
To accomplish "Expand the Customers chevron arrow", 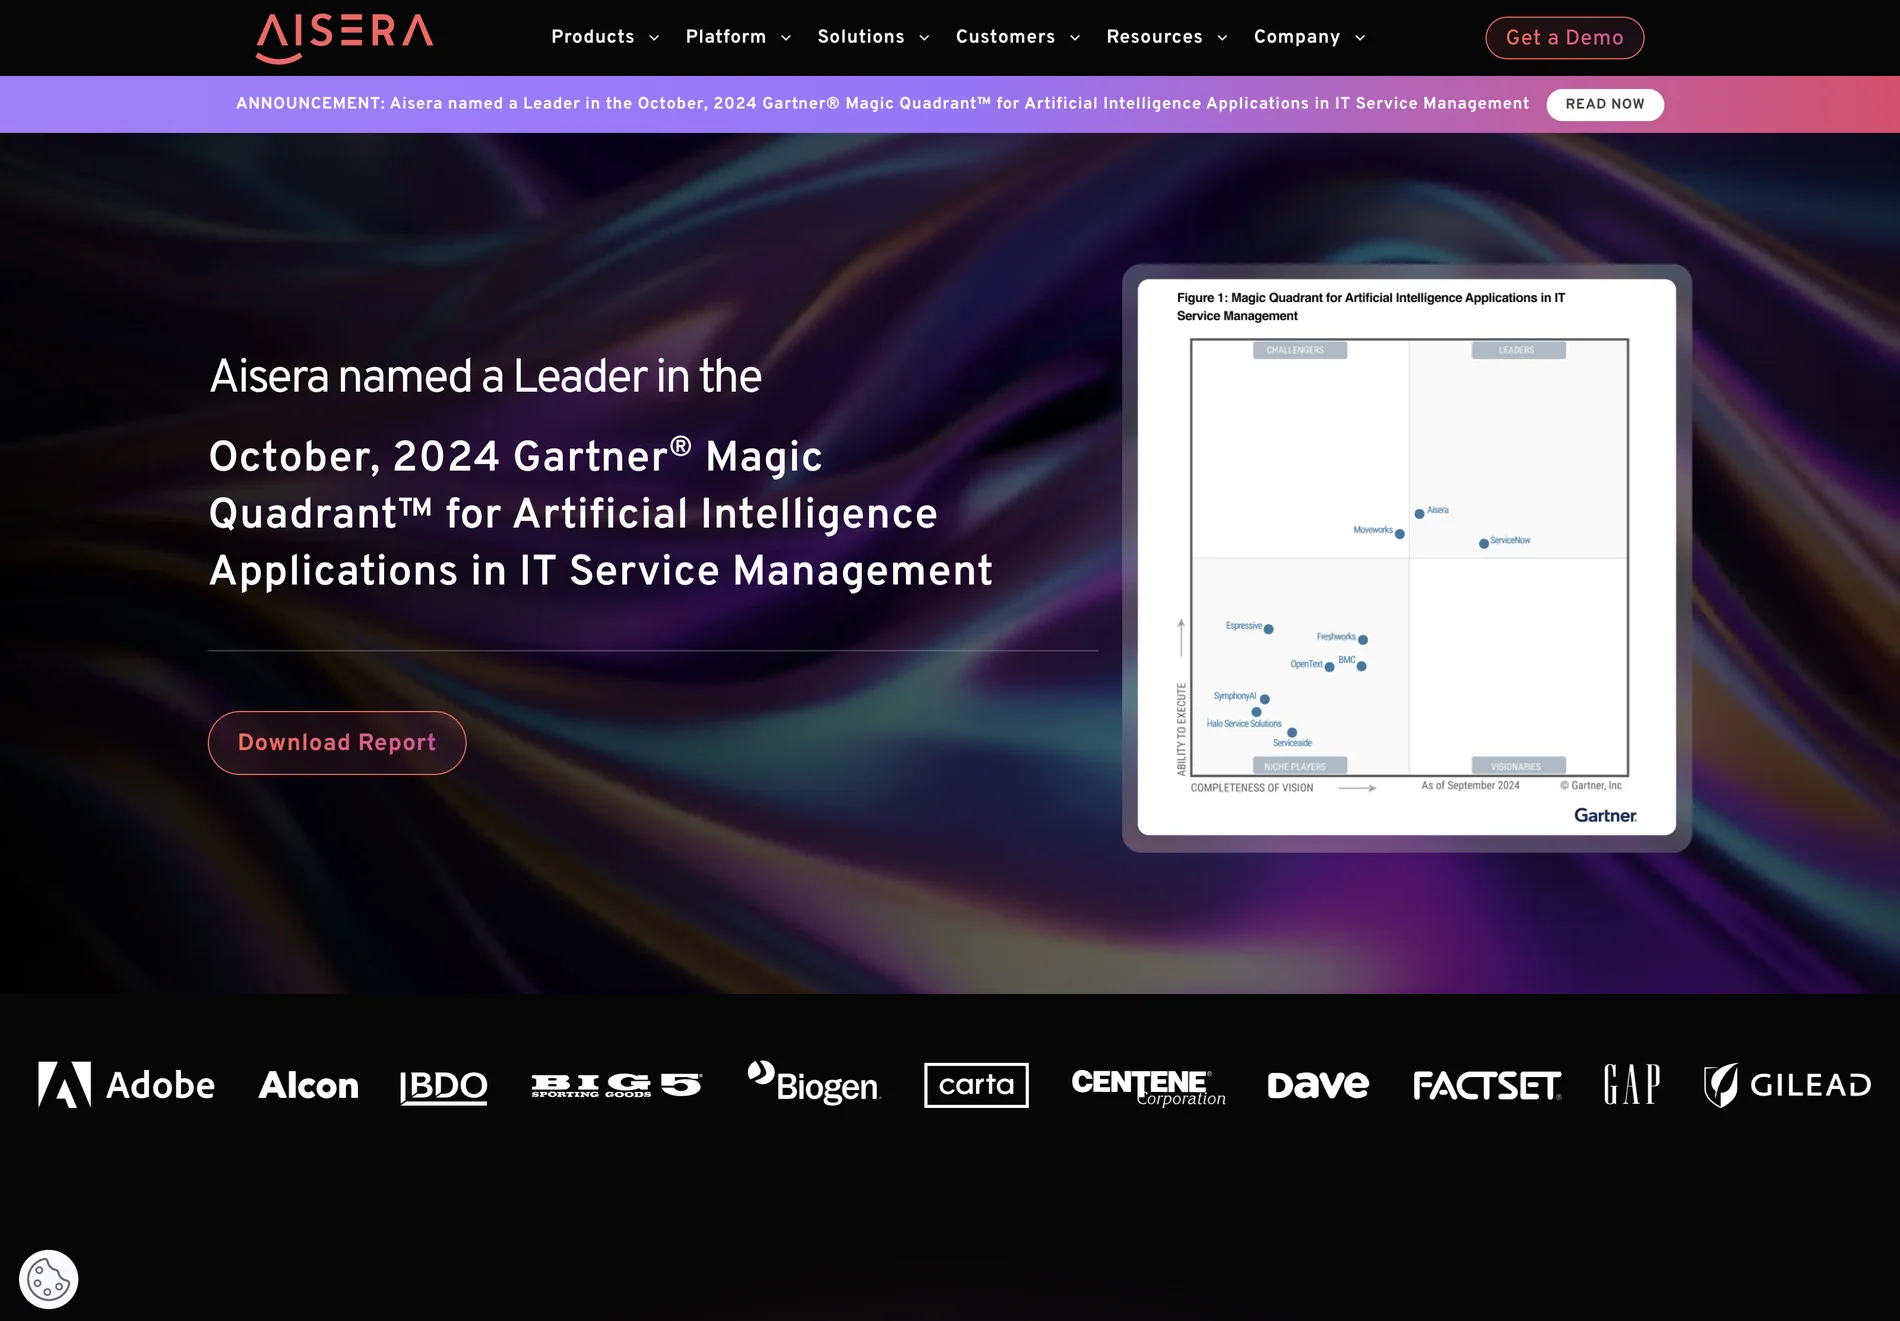I will point(1075,38).
